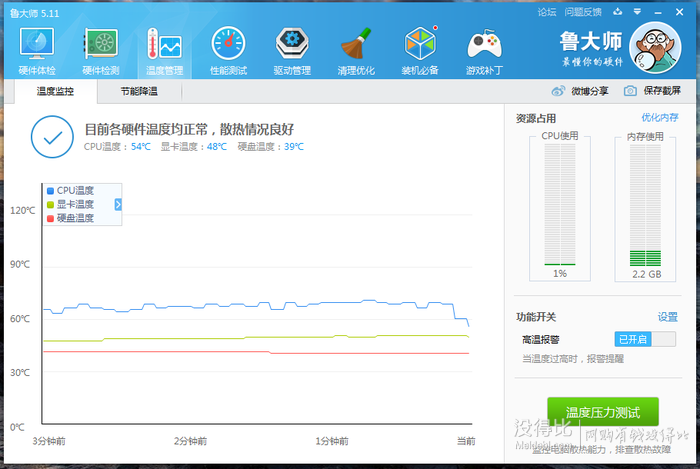700x469 pixels.
Task: Open the 设置 settings link
Action: [x=668, y=317]
